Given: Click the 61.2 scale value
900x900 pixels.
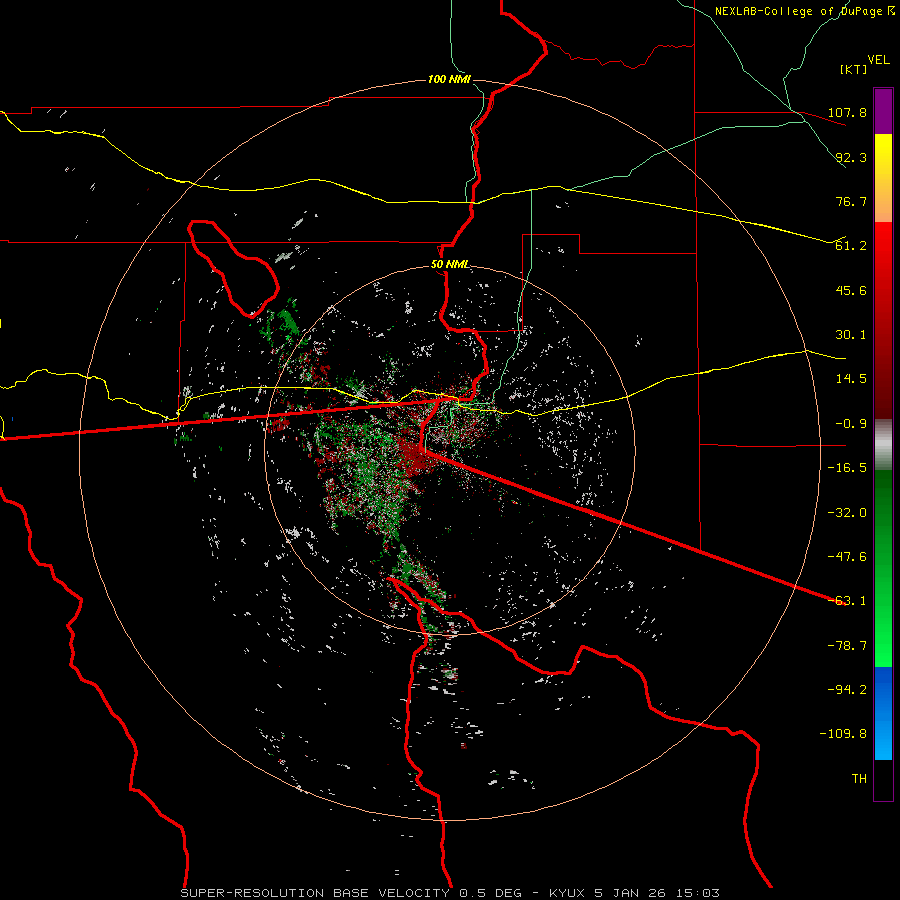Looking at the screenshot, I should tap(851, 246).
